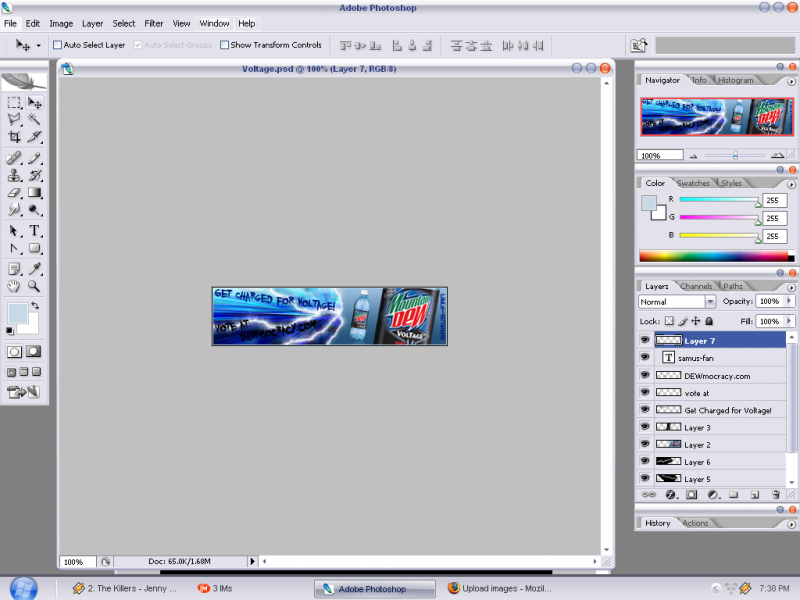Switch to Upload images Mozilla taskbar window
Screen dimensions: 800x600
click(x=500, y=588)
